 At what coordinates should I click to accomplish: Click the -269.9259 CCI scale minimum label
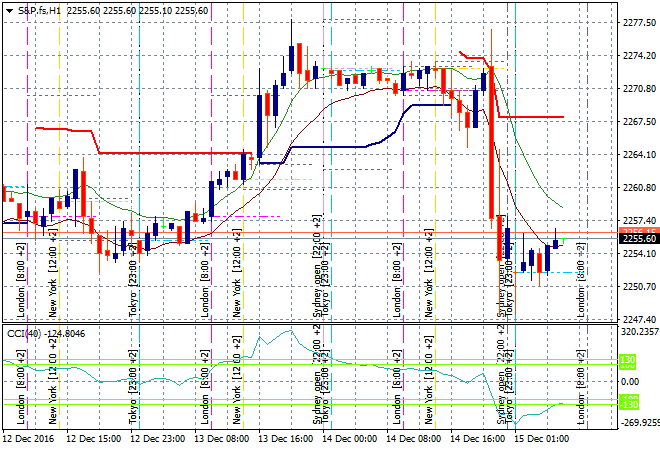tap(638, 421)
